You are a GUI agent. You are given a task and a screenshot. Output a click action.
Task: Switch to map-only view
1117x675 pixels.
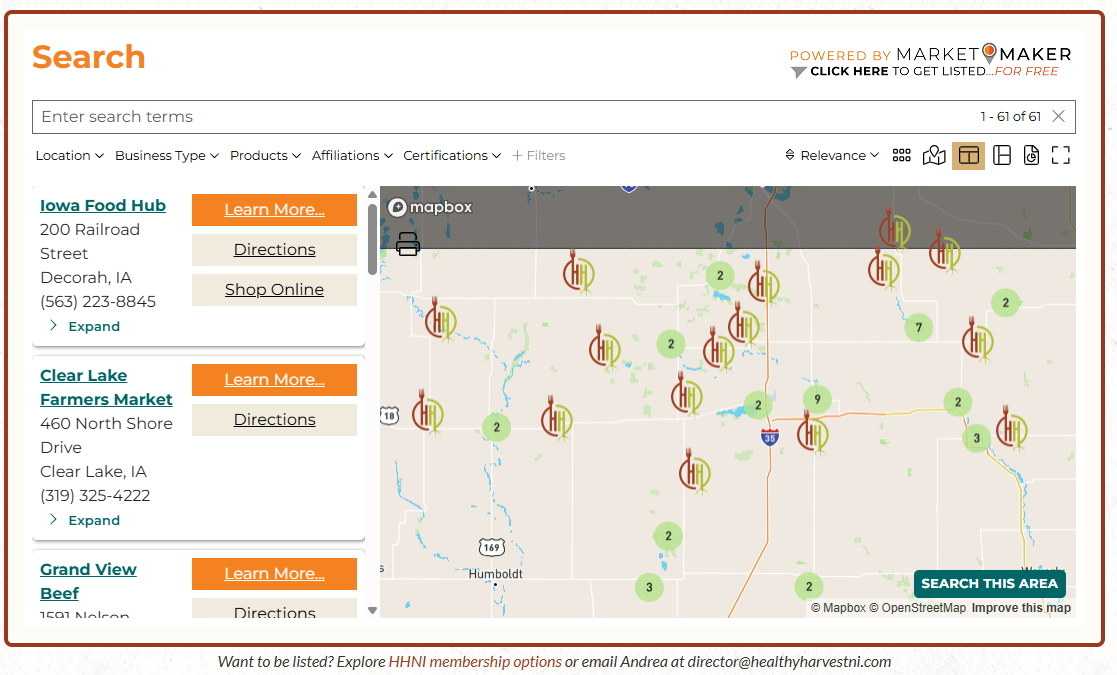click(934, 155)
